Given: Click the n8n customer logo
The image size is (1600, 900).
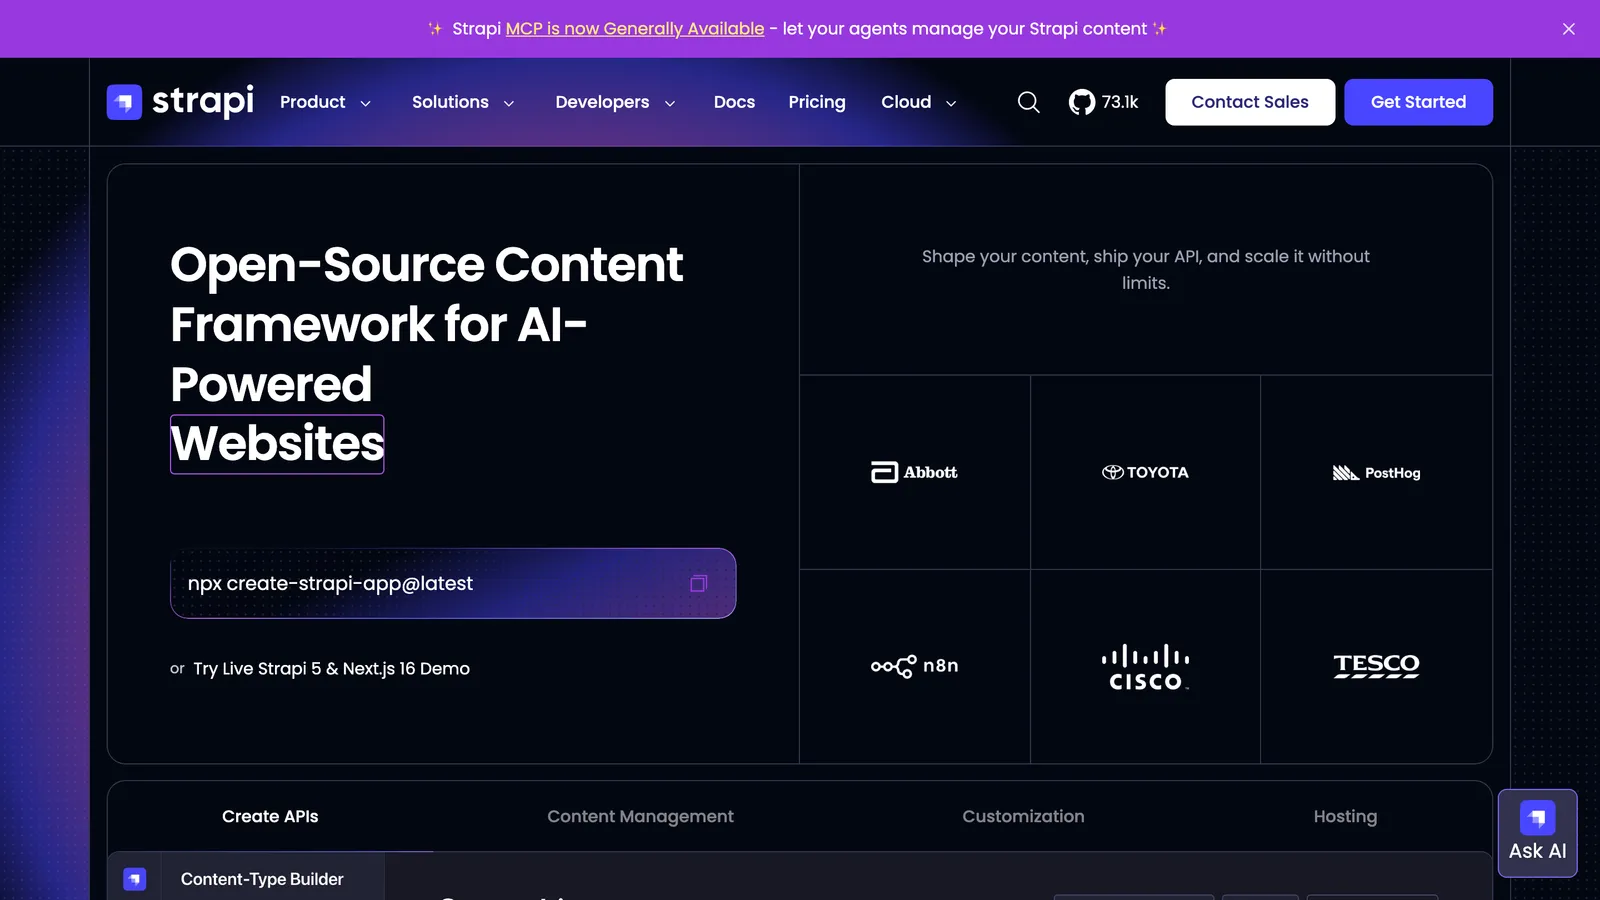Looking at the screenshot, I should click(x=914, y=666).
